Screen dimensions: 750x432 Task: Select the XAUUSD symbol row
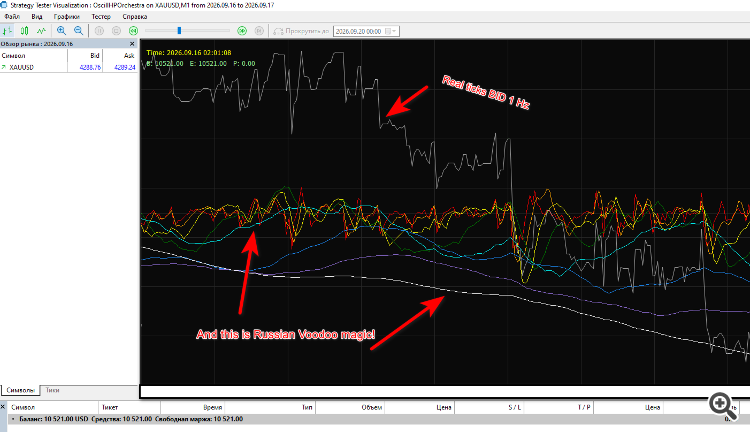pos(69,67)
